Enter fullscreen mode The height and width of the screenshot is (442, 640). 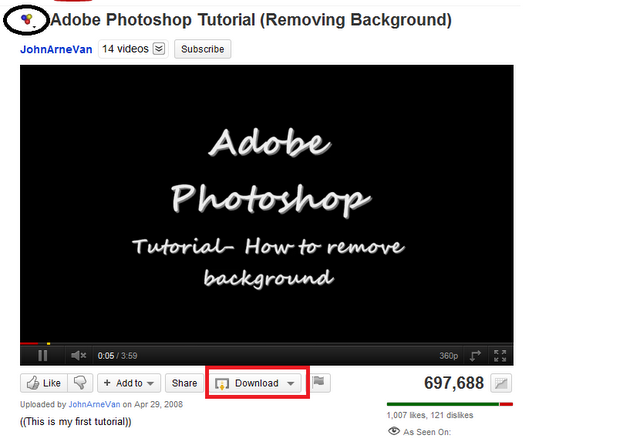(x=500, y=355)
